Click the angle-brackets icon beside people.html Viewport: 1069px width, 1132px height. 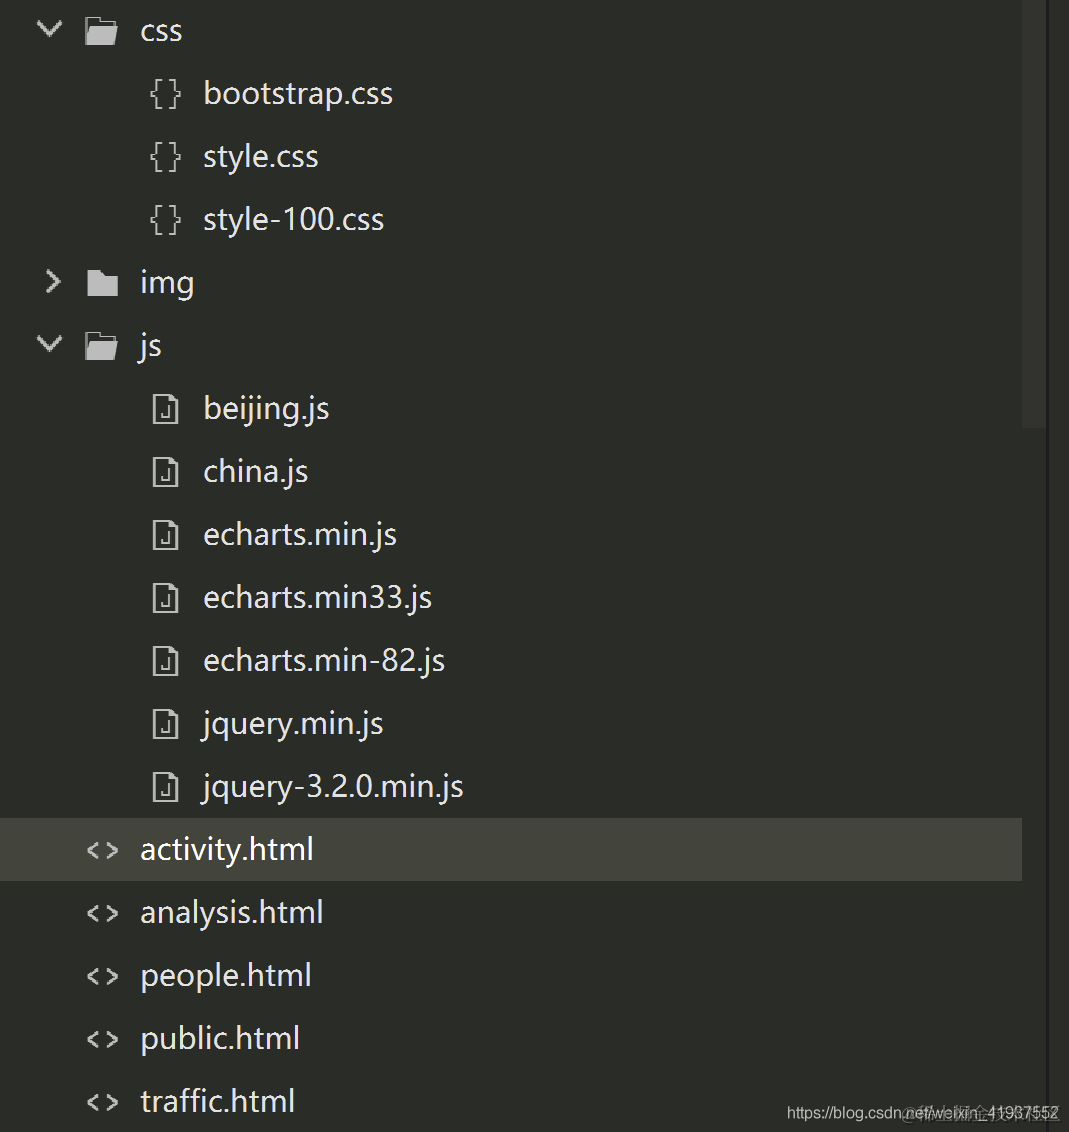tap(102, 976)
